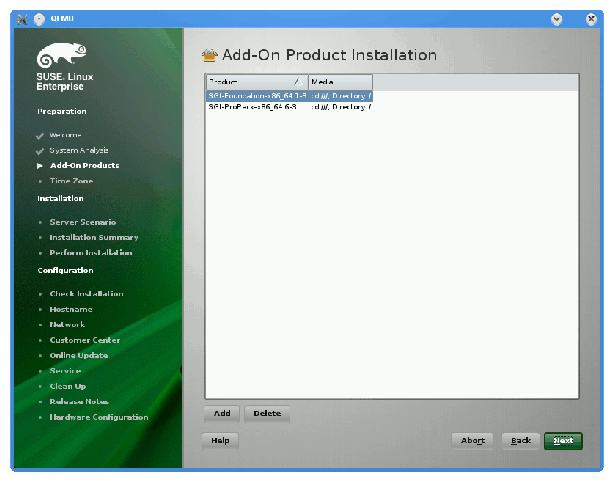
Task: Click the Check Installation step
Action: click(x=87, y=294)
